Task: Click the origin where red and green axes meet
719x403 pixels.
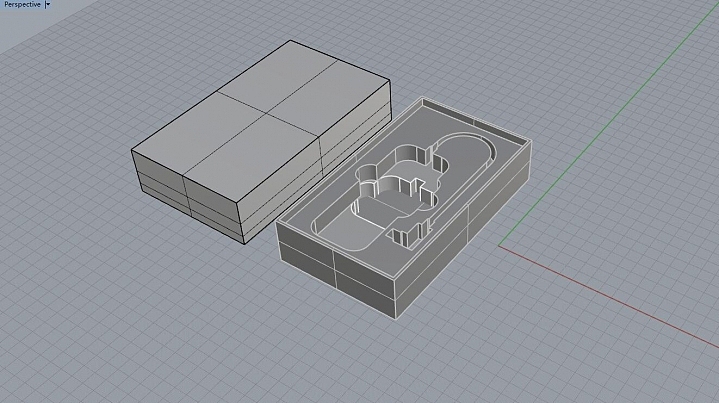Action: click(499, 246)
